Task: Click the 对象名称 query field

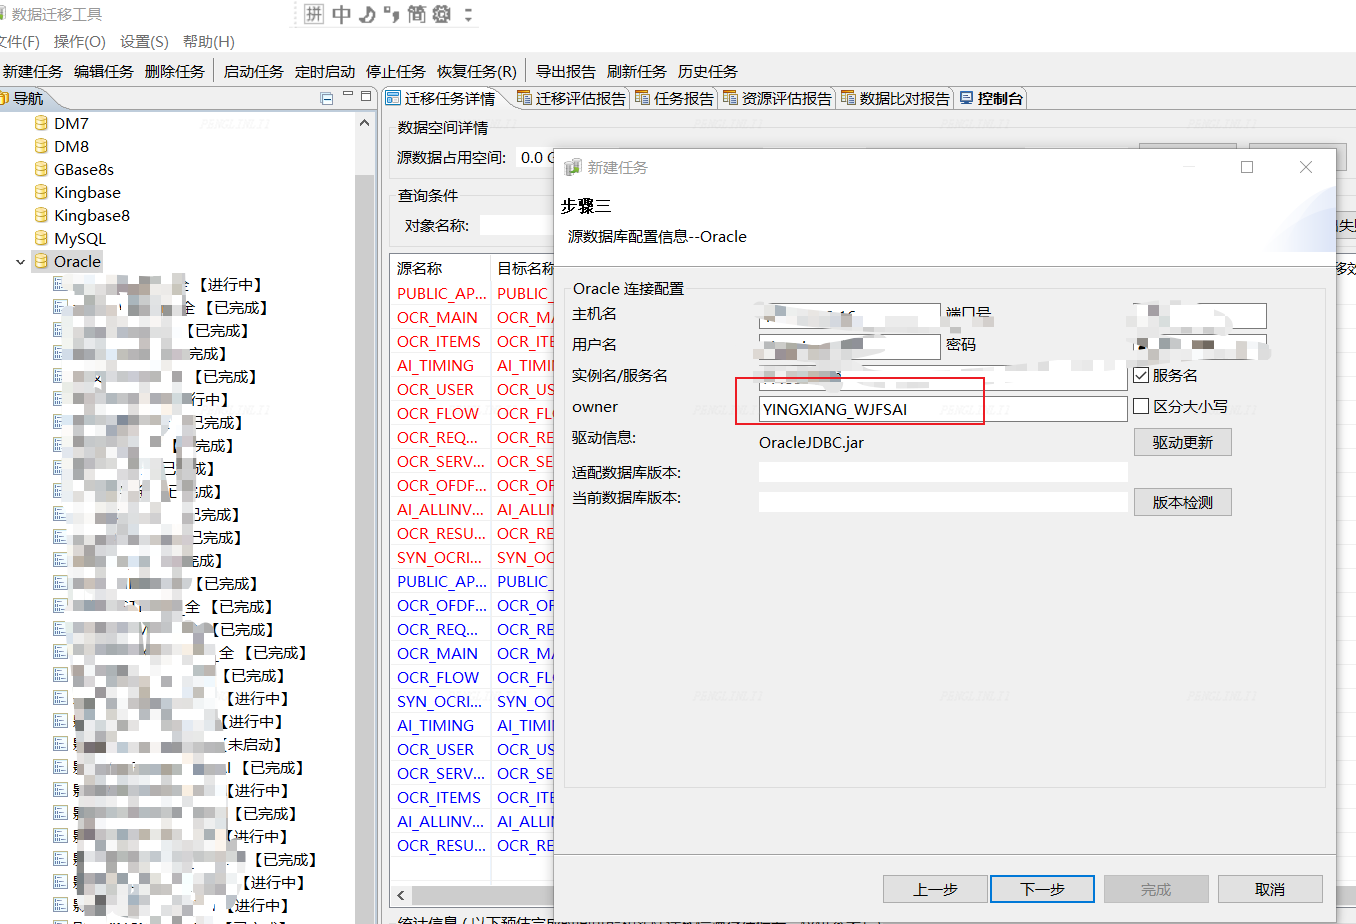Action: (x=516, y=225)
